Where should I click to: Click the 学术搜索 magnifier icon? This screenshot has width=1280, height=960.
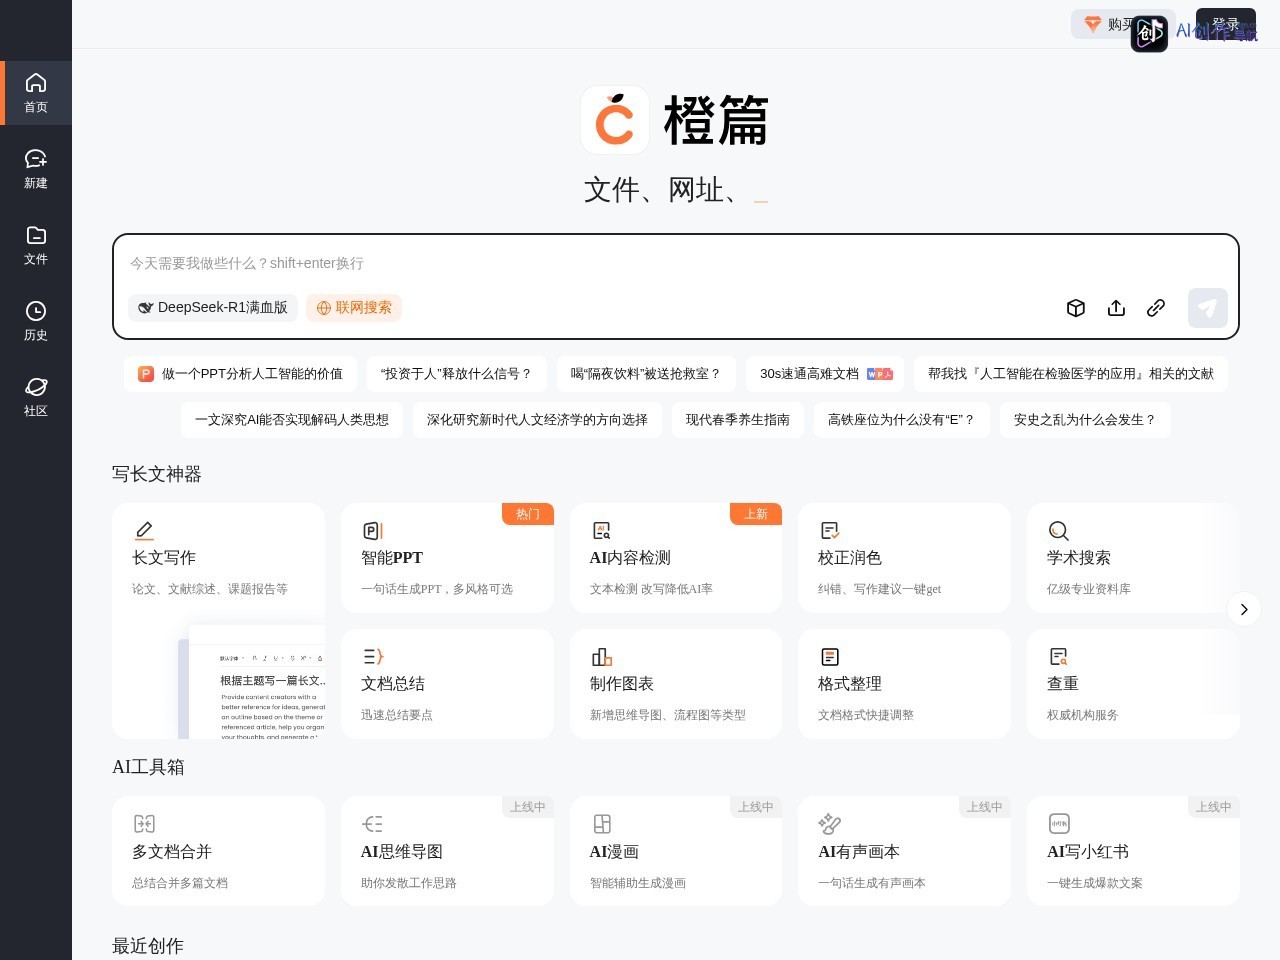[1058, 531]
